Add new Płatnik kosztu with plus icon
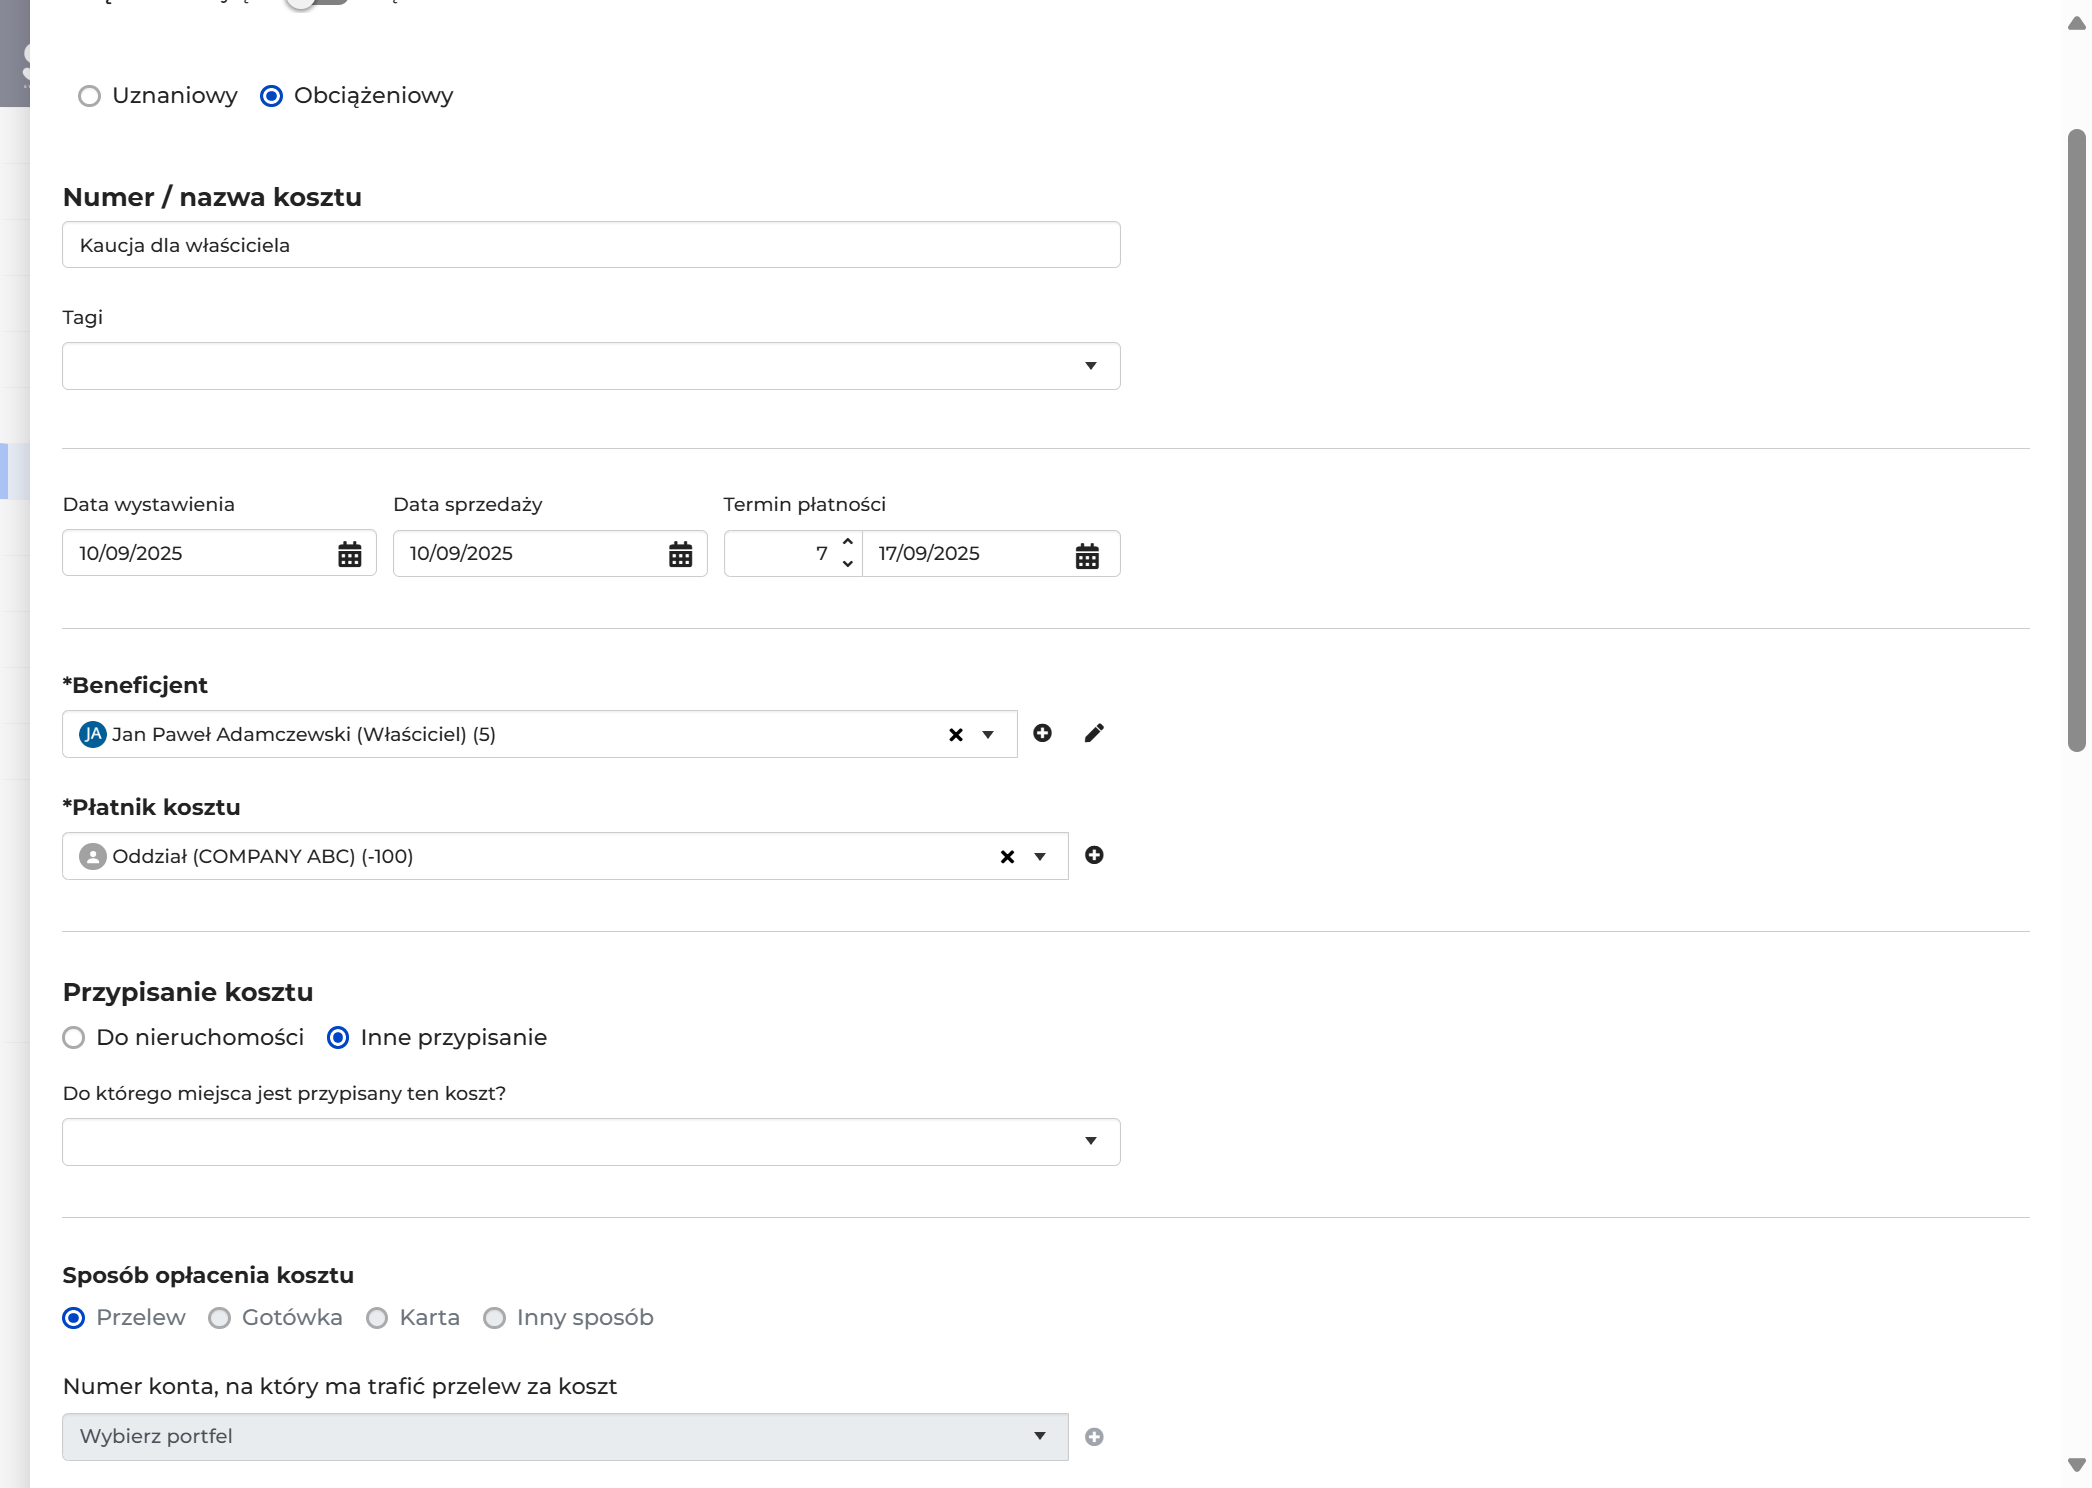The height and width of the screenshot is (1488, 2092). [x=1094, y=856]
